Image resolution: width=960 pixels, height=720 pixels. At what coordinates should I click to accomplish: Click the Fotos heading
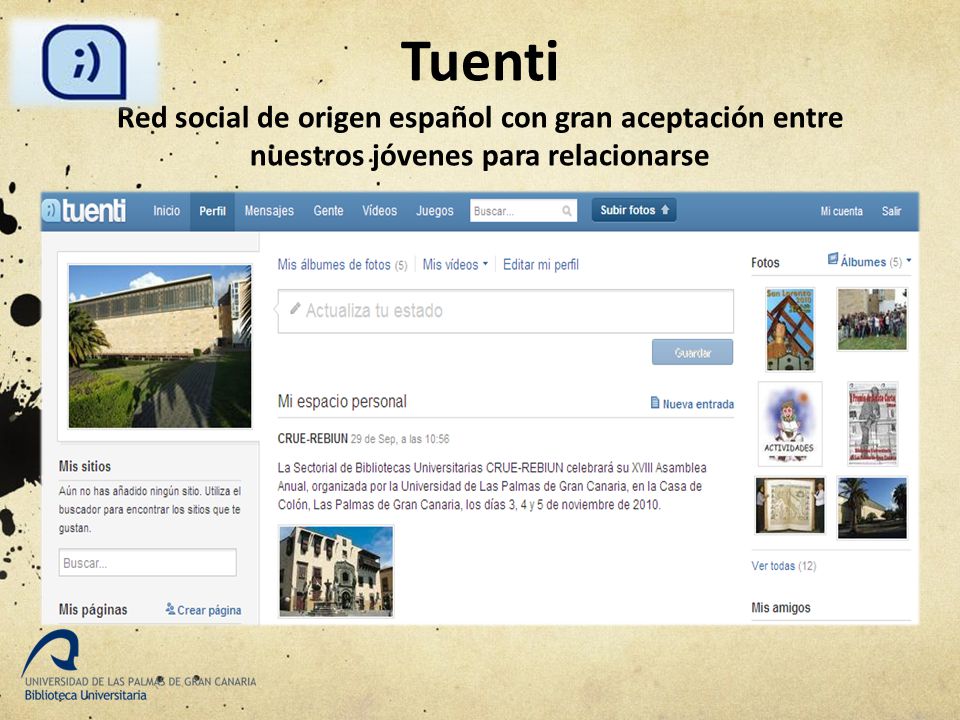point(765,263)
